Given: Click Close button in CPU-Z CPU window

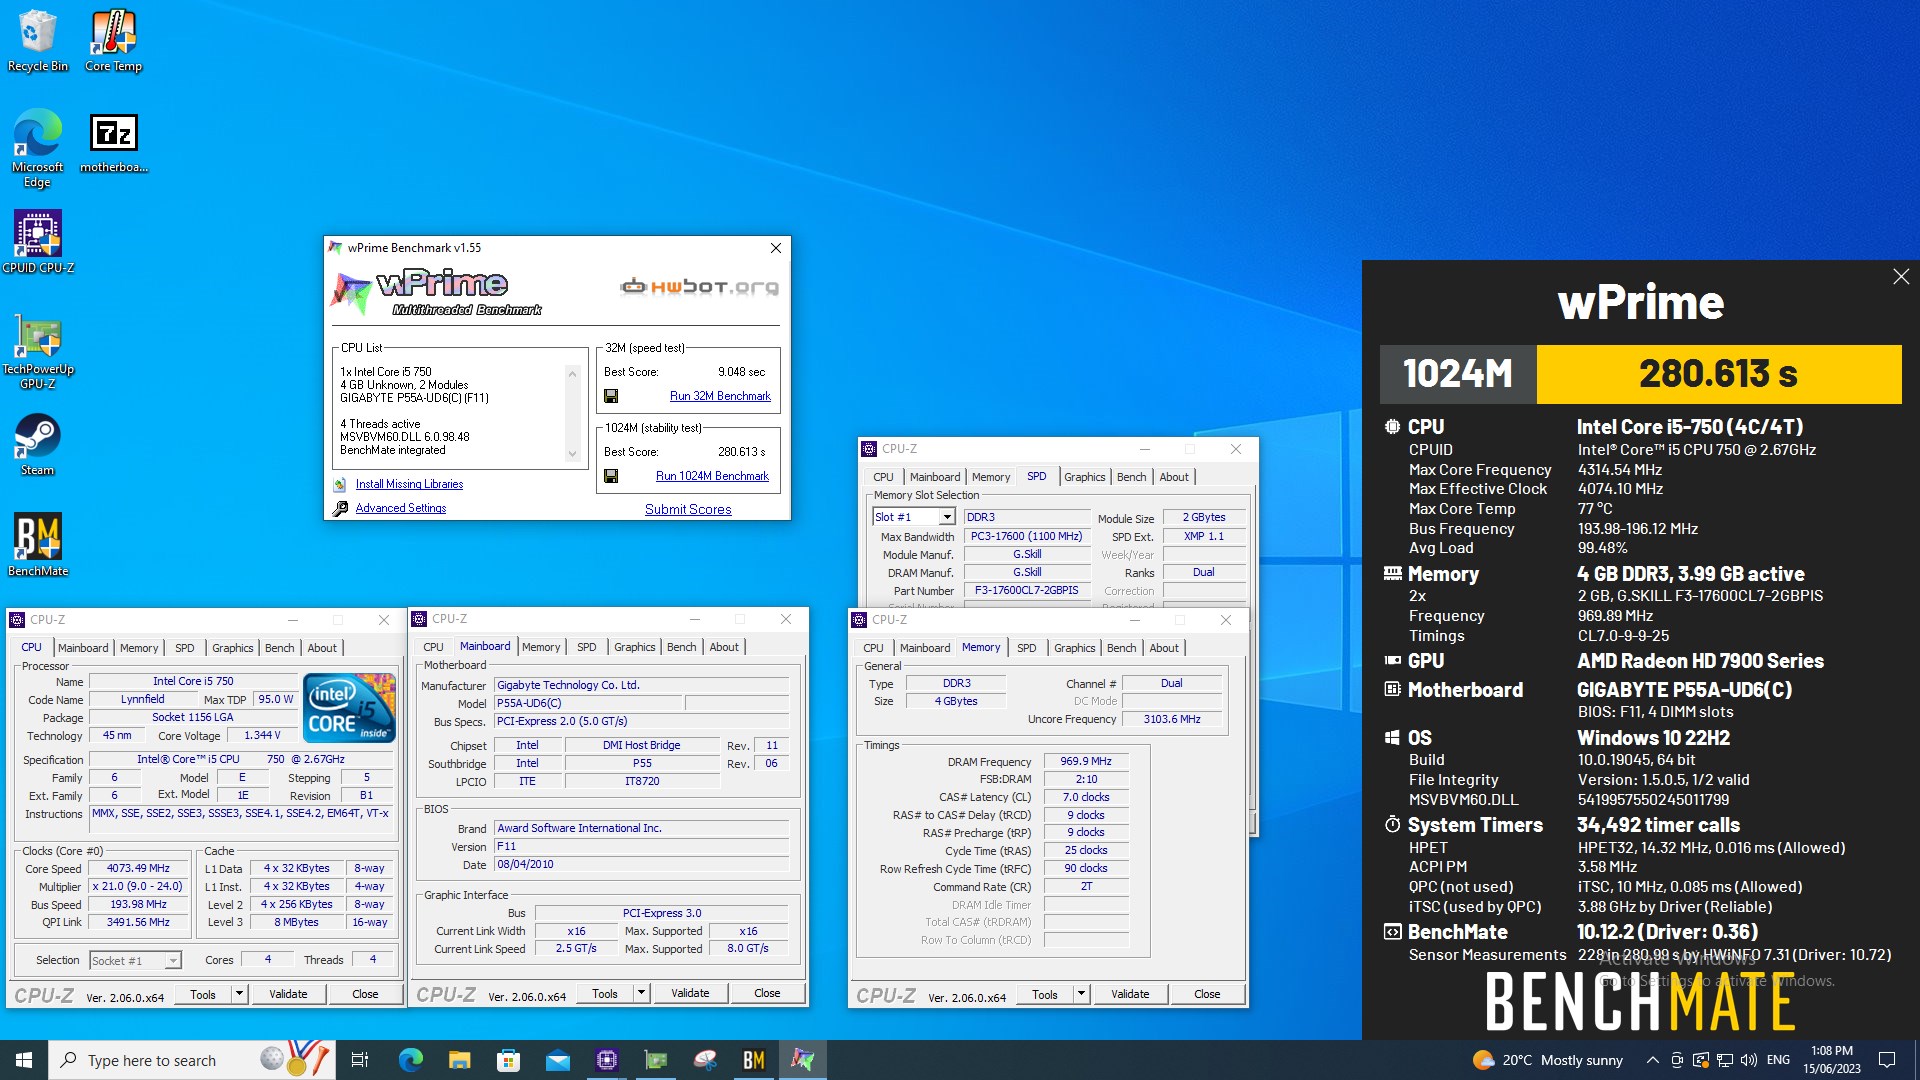Looking at the screenshot, I should click(365, 994).
